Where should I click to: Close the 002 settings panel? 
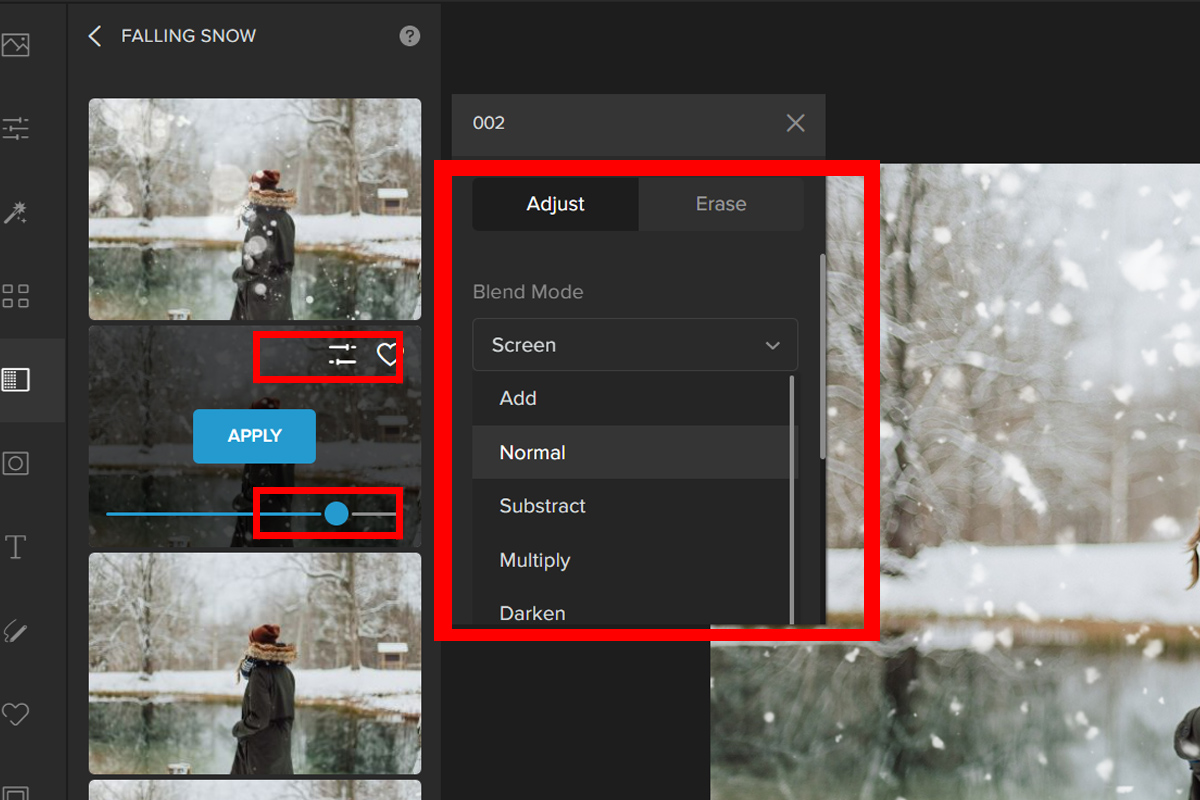click(795, 123)
